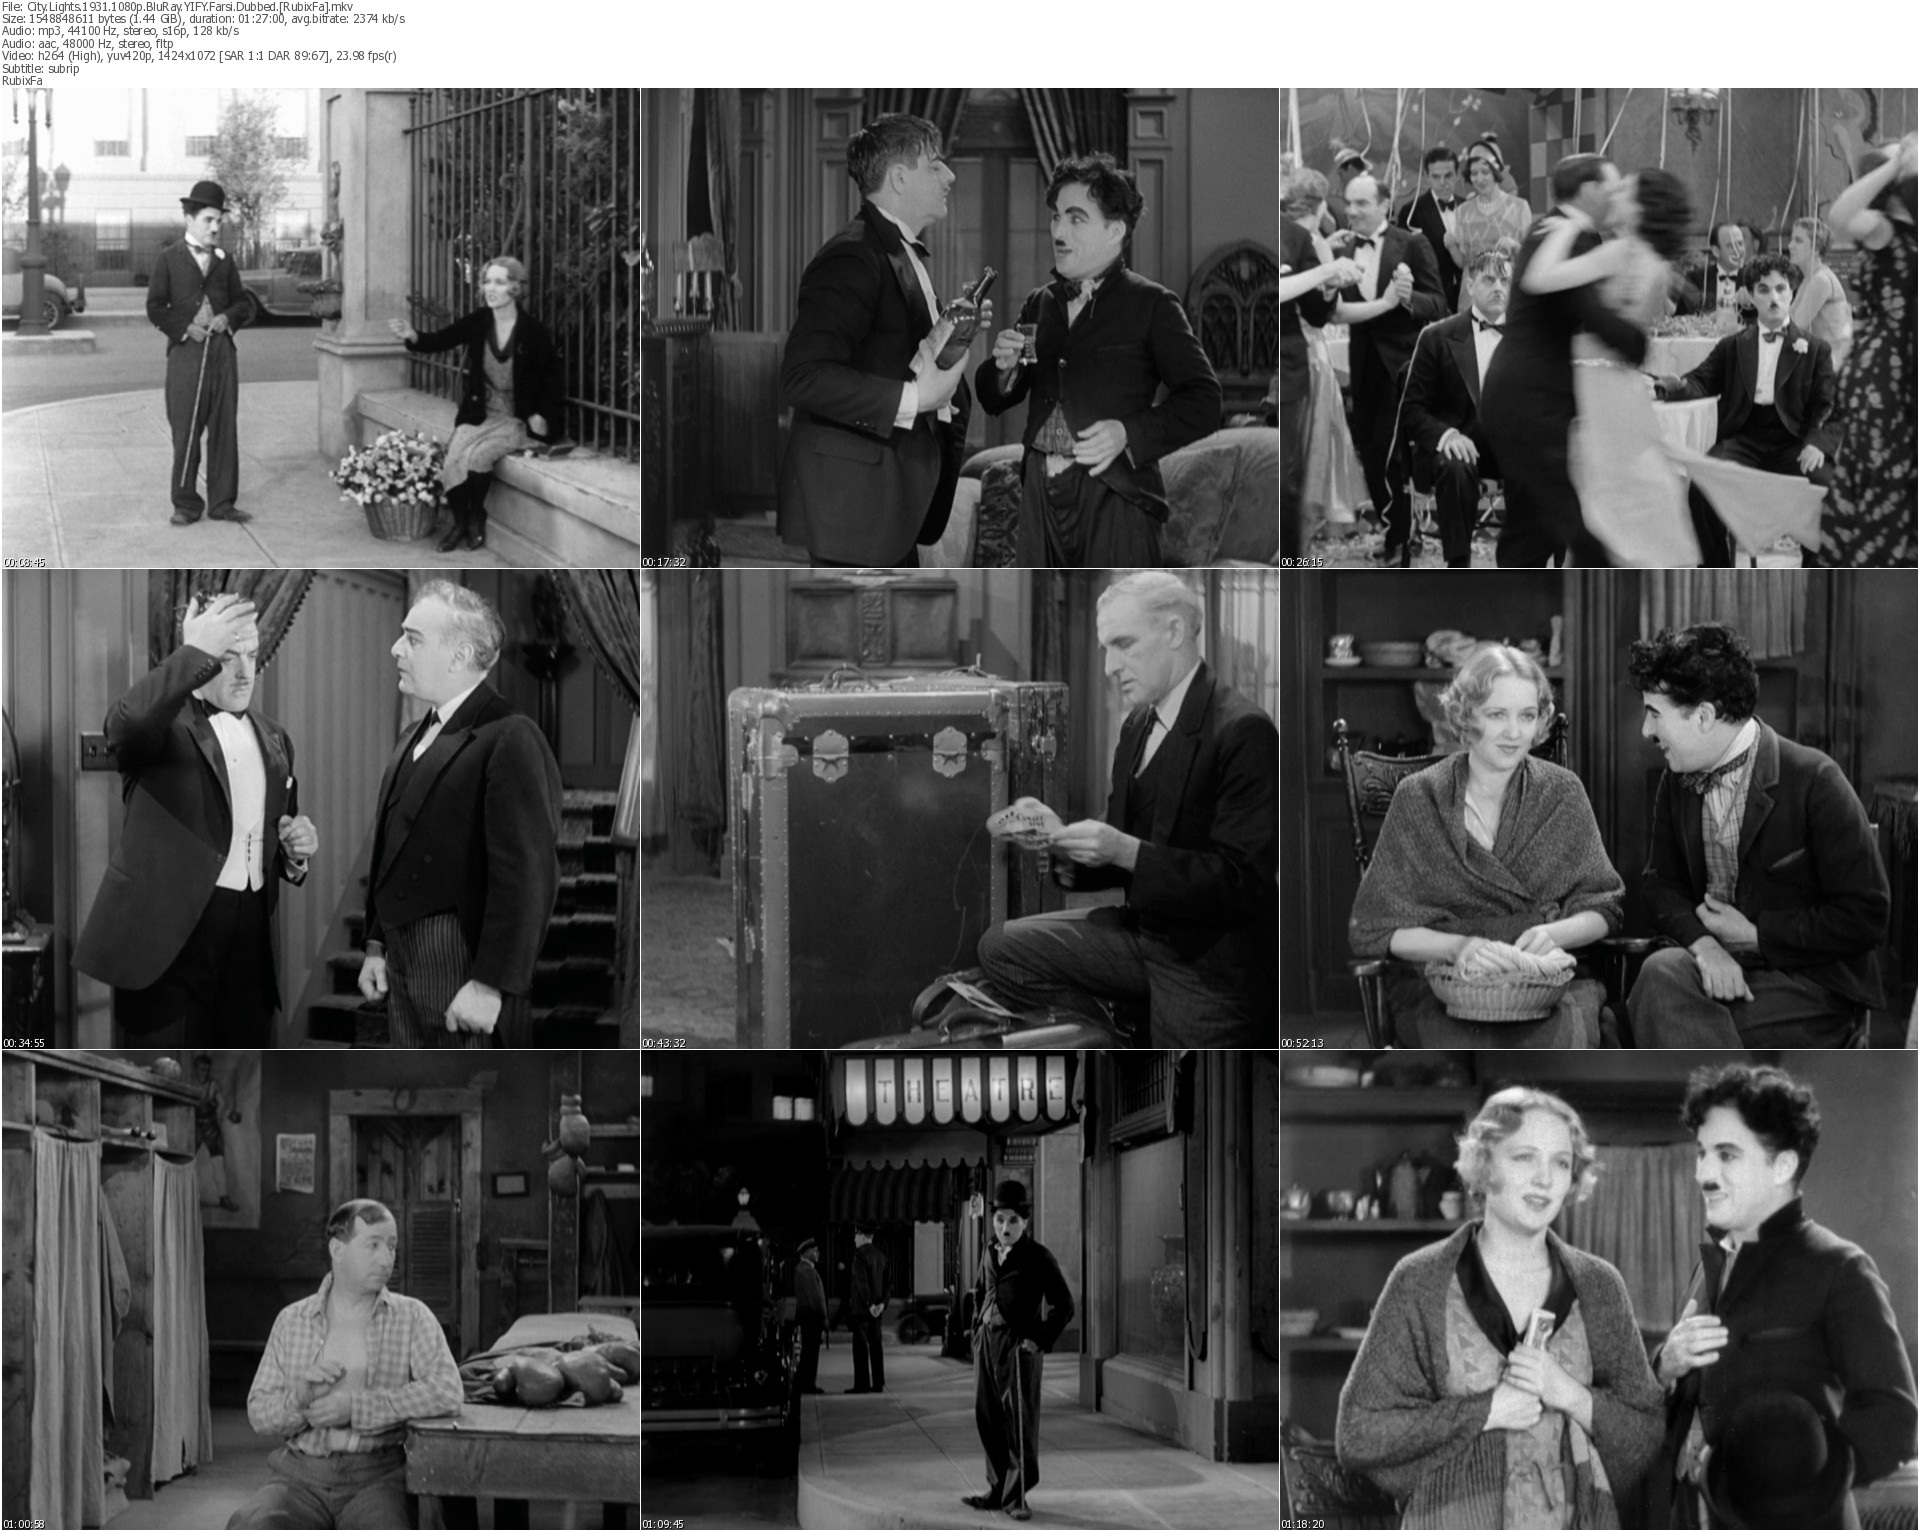Click the 00:08:45 timestamp label

coord(25,562)
